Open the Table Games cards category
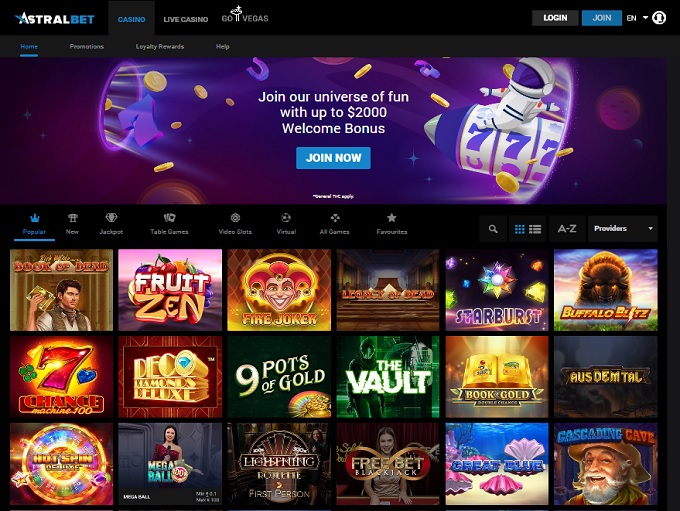 169,224
